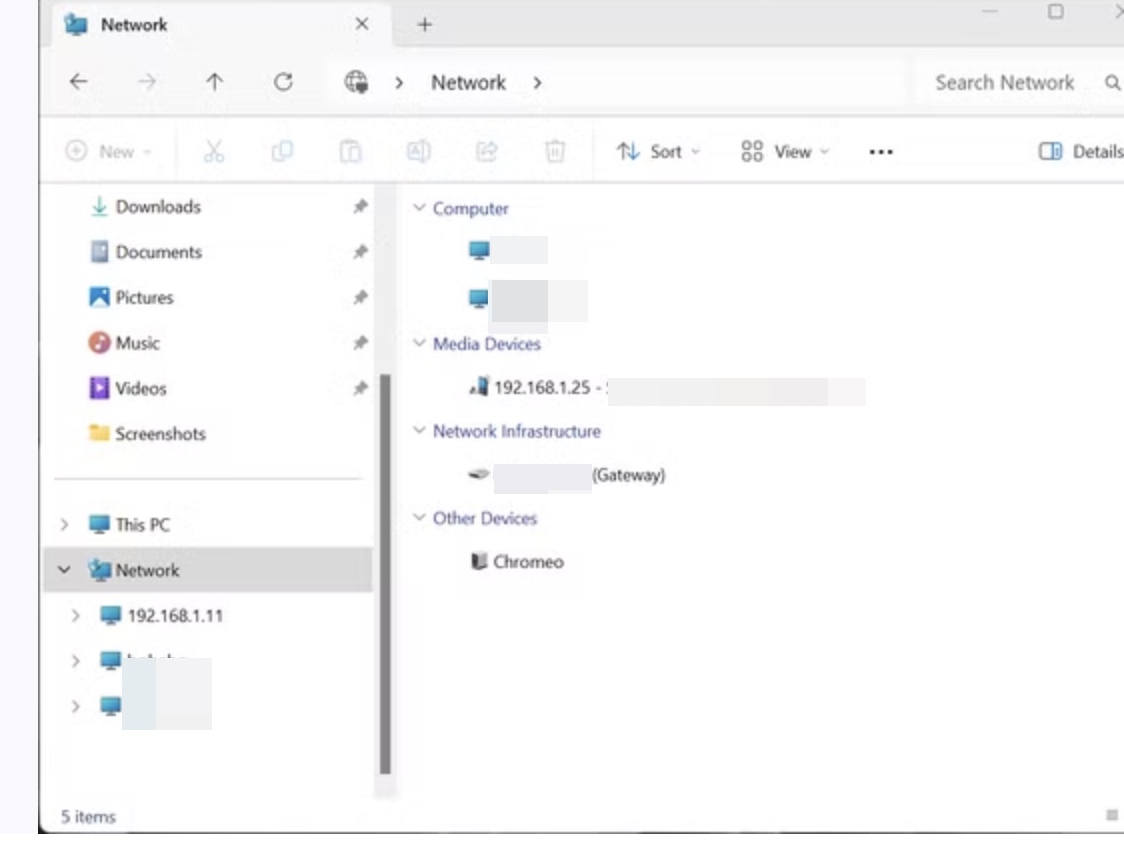
Task: Open the See more ellipsis menu
Action: coord(880,152)
